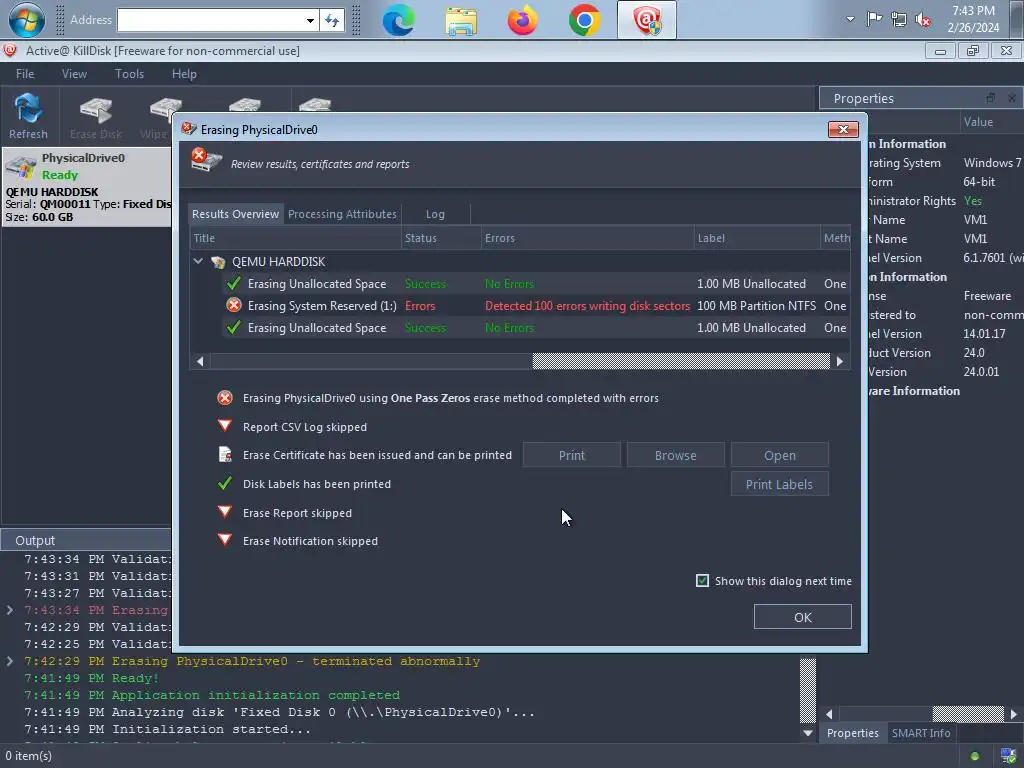Viewport: 1024px width, 768px height.
Task: Click the network tray icon
Action: tap(899, 20)
